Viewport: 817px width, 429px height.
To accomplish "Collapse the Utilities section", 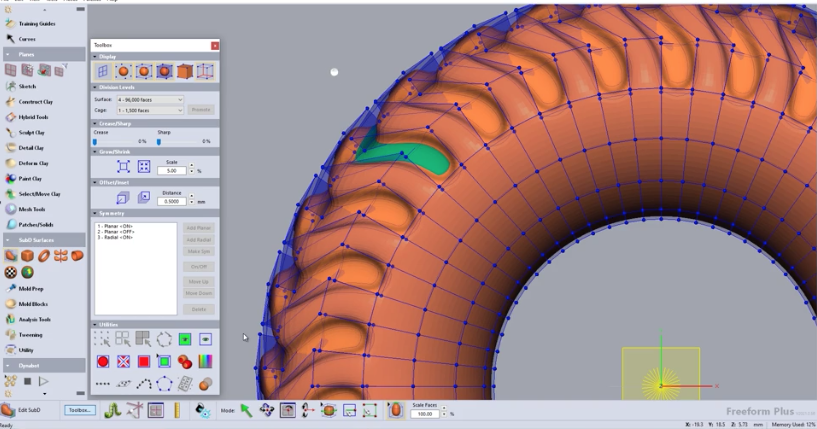I will [95, 325].
